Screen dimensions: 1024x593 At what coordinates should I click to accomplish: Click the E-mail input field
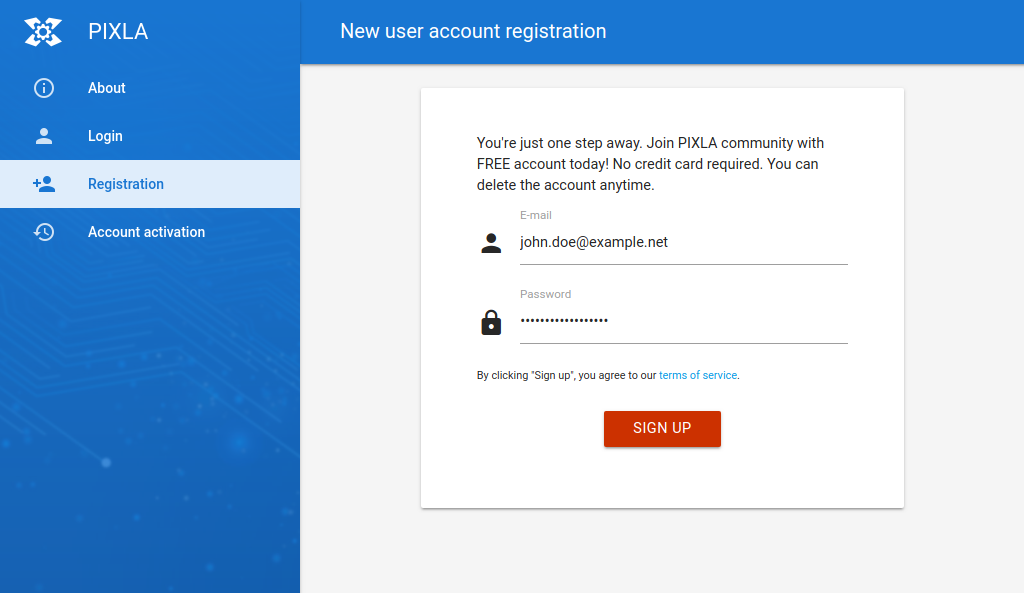click(683, 242)
